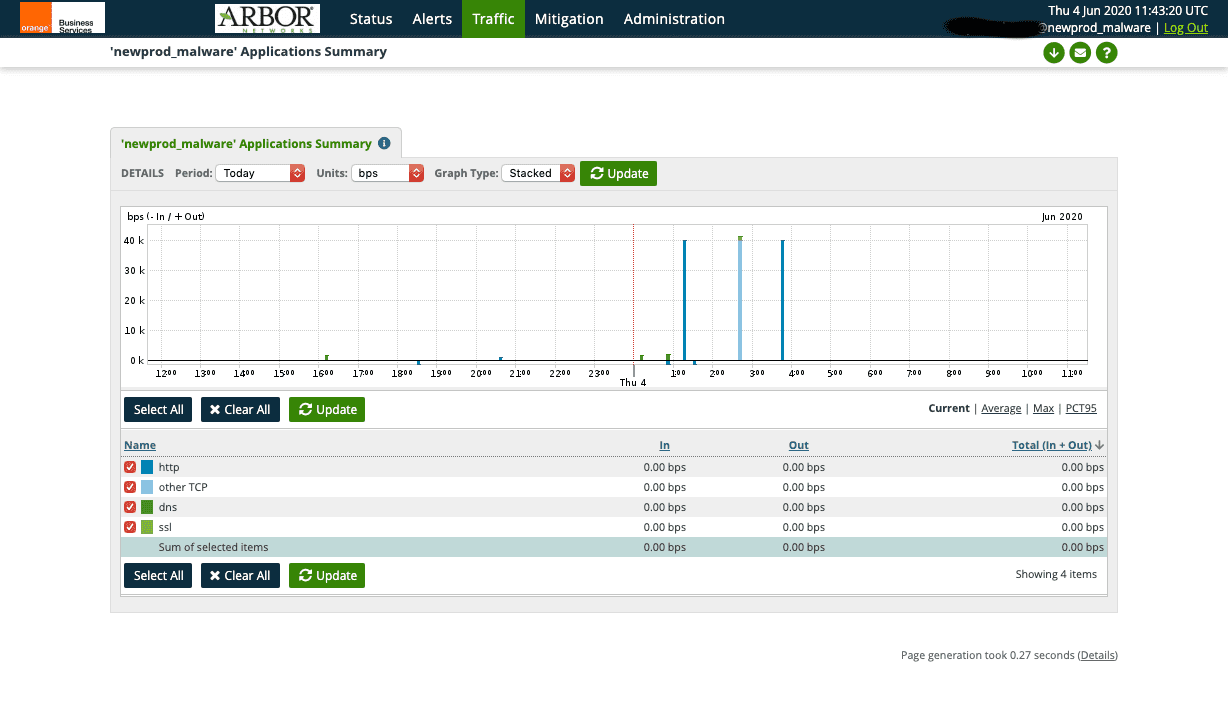
Task: Click the Current view label
Action: point(949,408)
